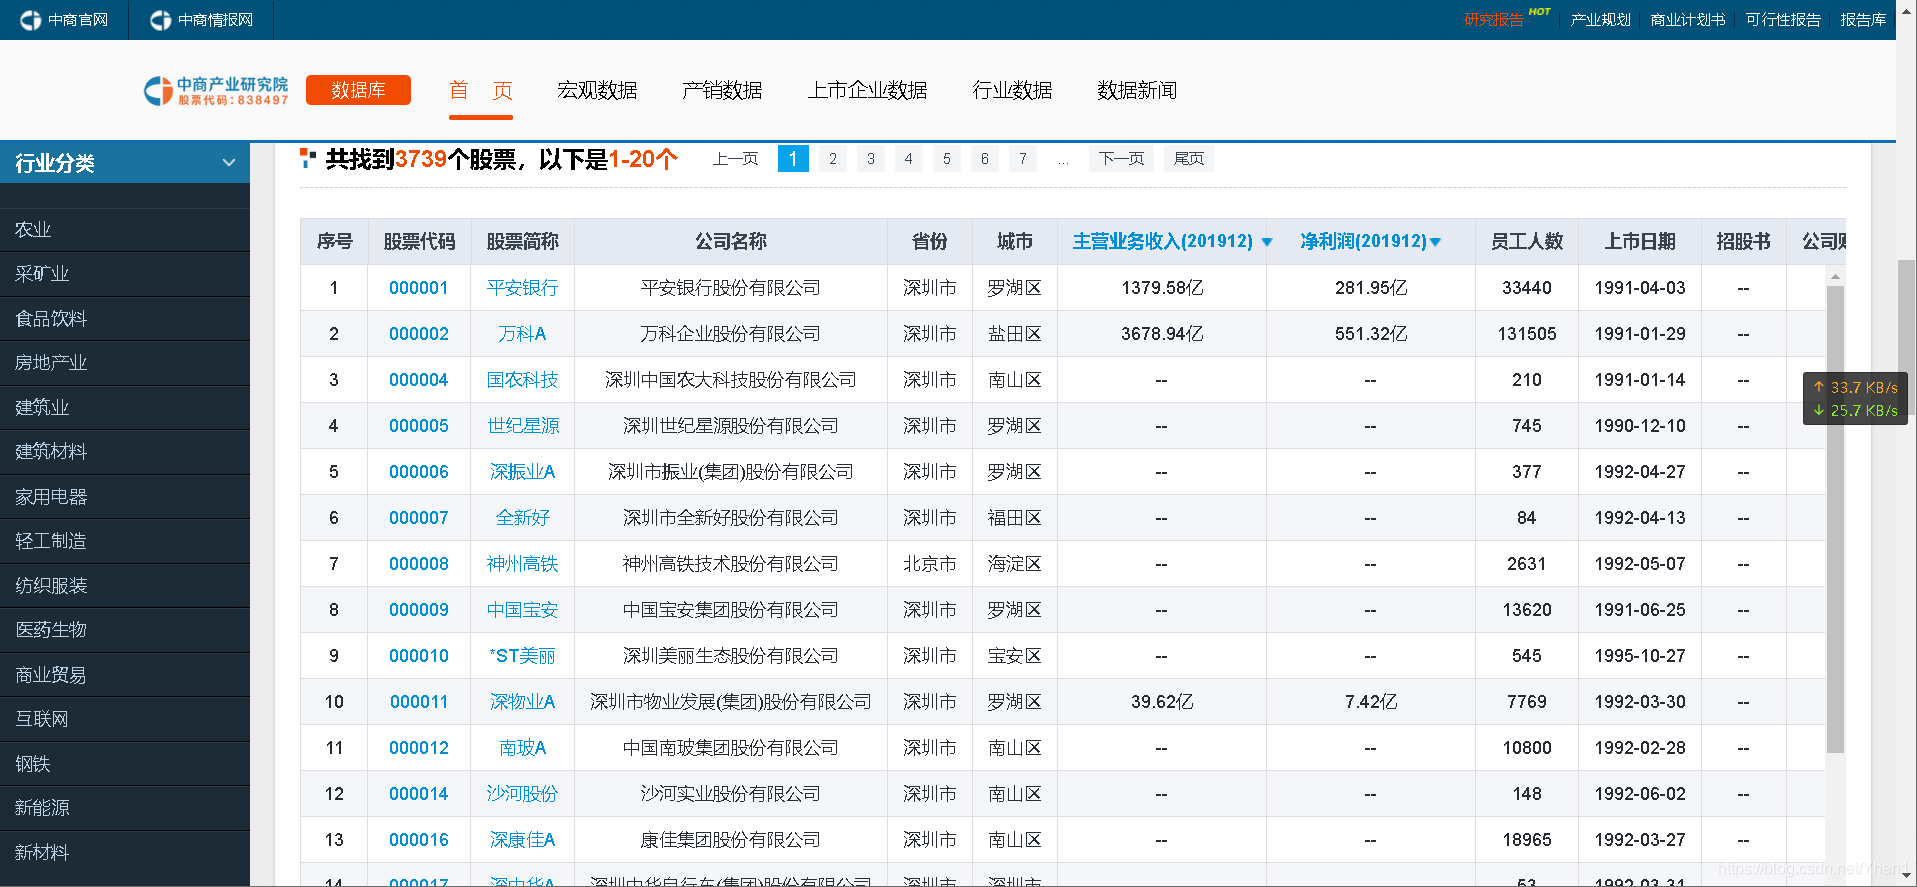Open the 上市企业数据 menu

click(867, 91)
